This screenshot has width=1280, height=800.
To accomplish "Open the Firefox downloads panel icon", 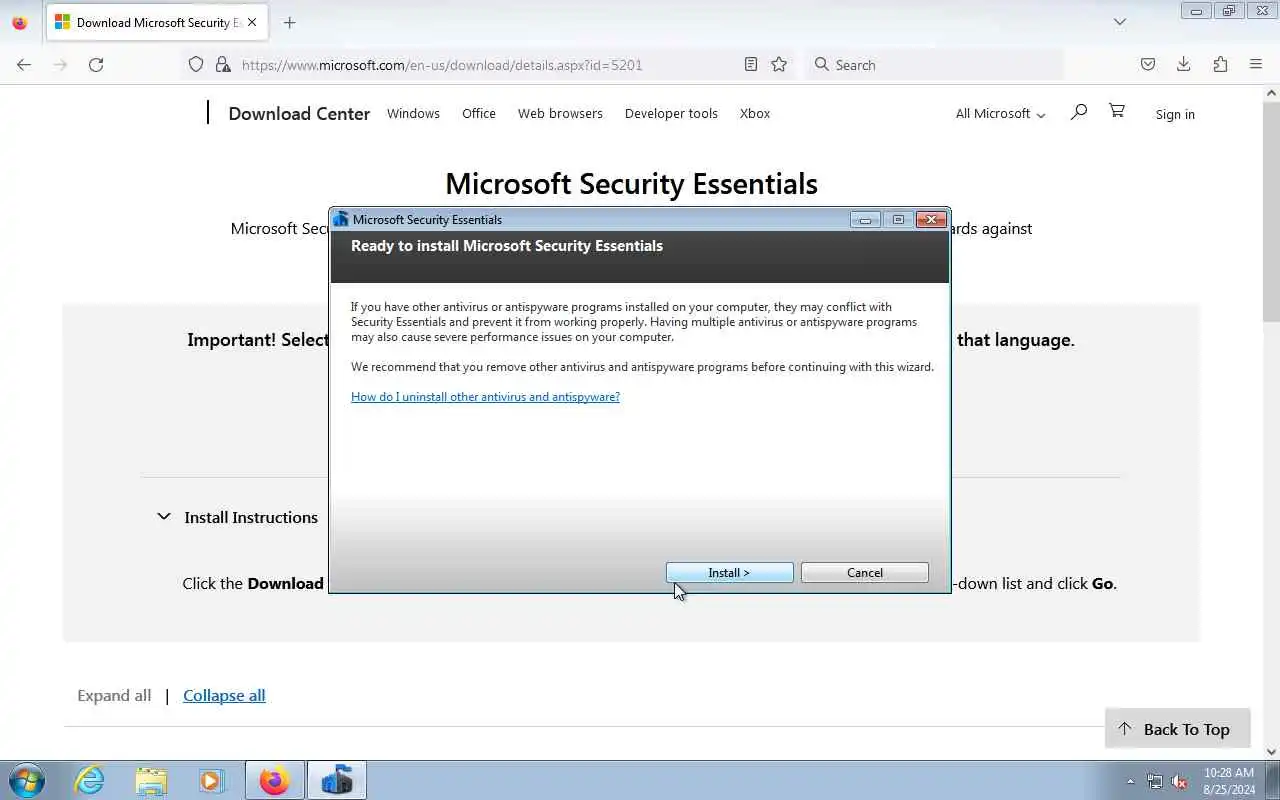I will (x=1184, y=64).
